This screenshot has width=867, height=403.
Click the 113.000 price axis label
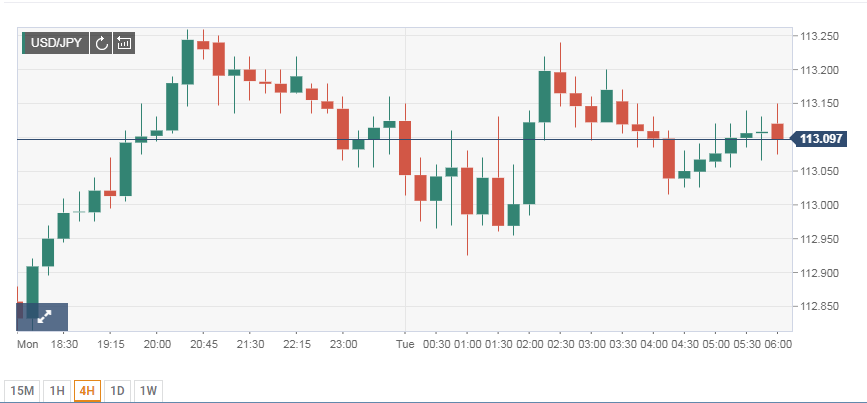point(820,205)
